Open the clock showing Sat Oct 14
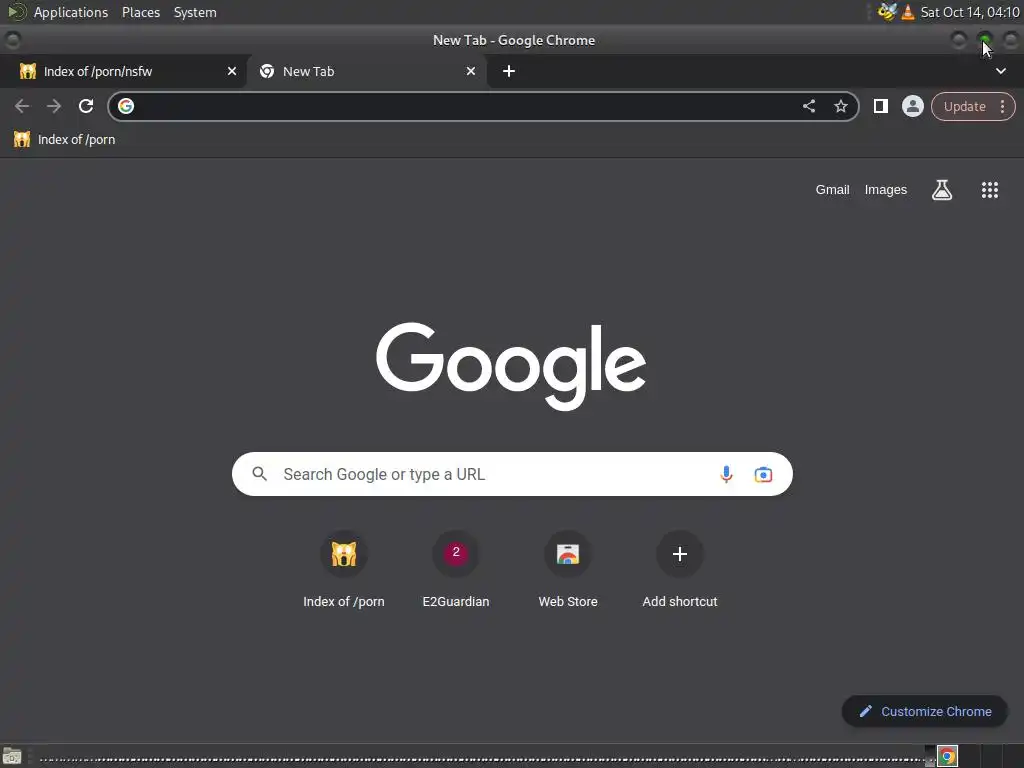1024x768 pixels. (x=970, y=12)
